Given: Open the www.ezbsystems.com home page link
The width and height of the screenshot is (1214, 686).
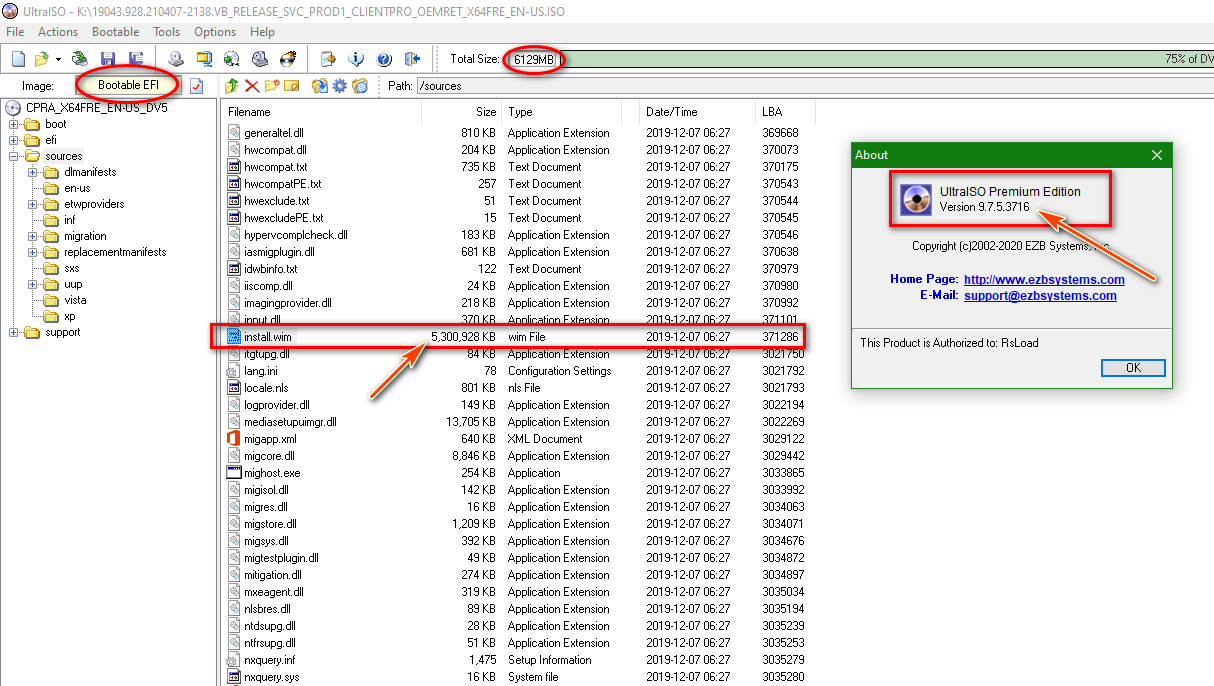Looking at the screenshot, I should click(x=1044, y=280).
